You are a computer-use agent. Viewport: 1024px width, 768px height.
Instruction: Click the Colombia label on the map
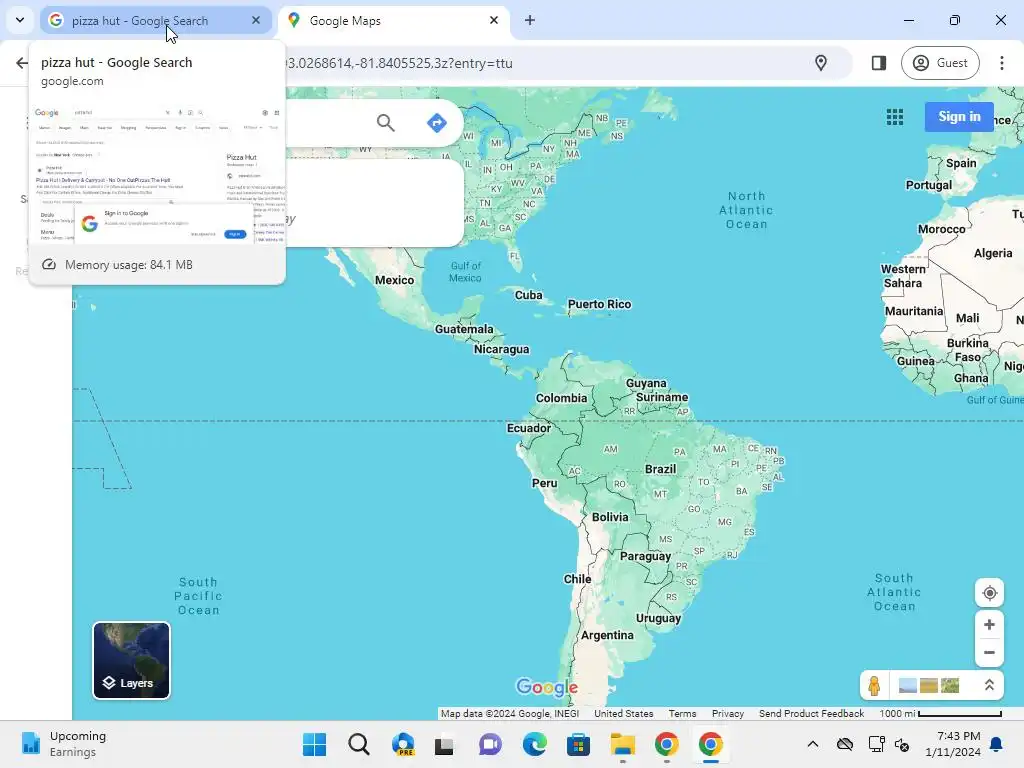coord(561,398)
